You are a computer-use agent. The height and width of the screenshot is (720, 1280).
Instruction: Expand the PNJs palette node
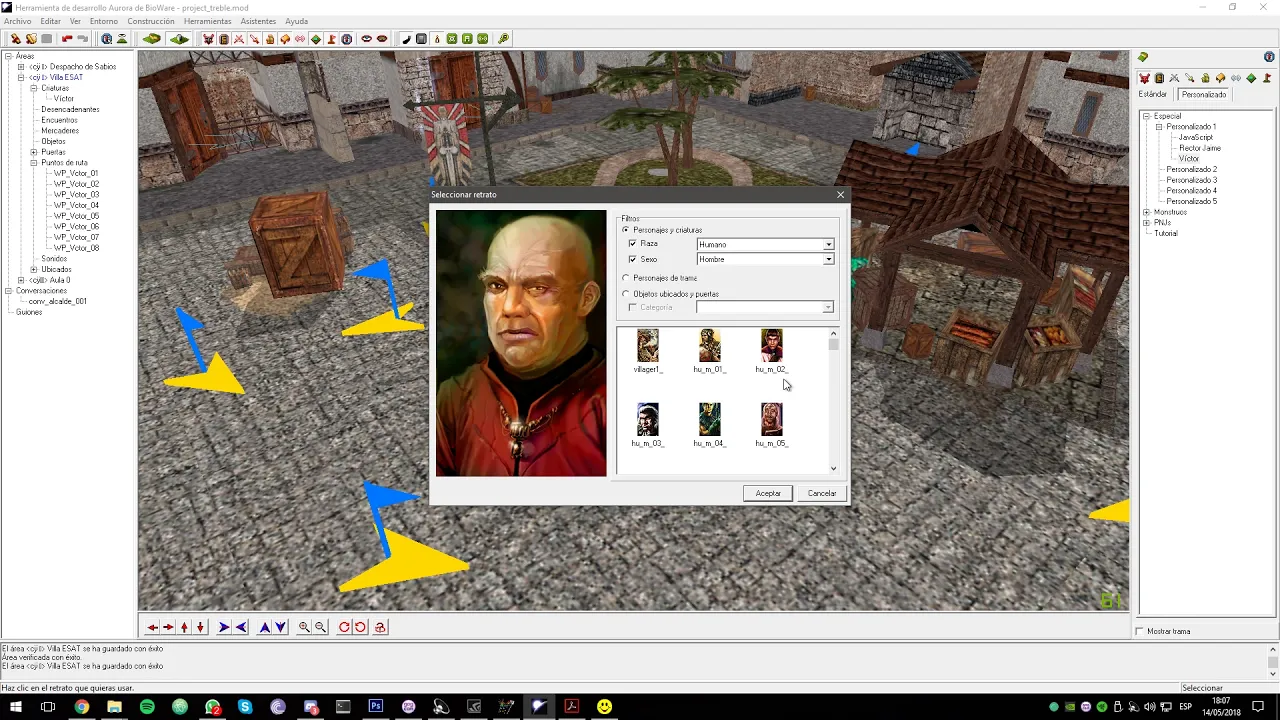[1146, 223]
